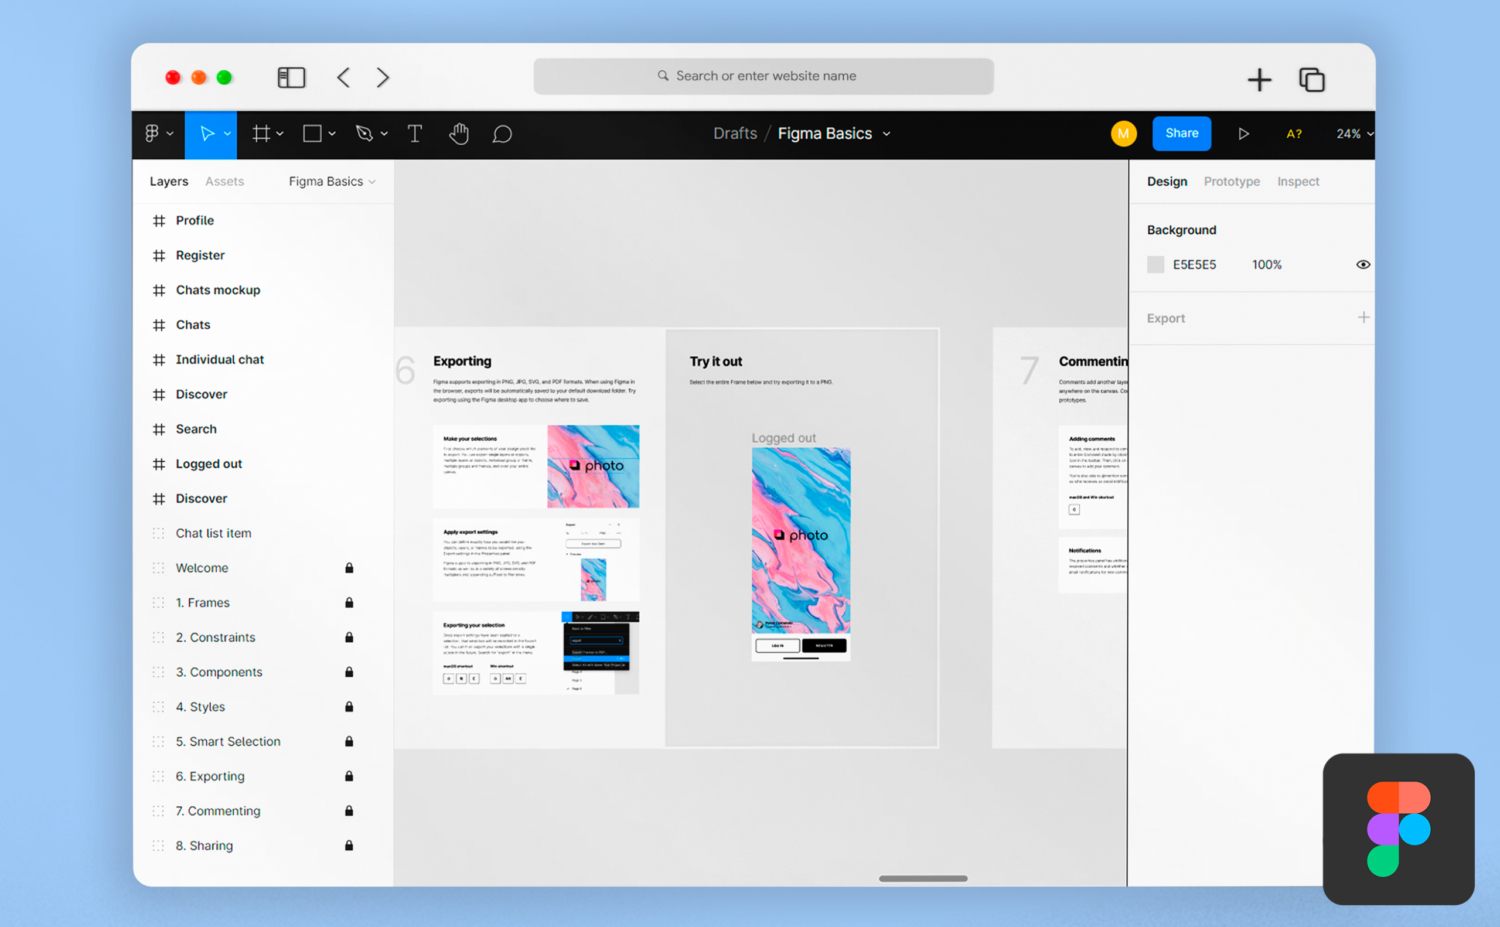Unlock the 2. Constraints layer
The image size is (1500, 927).
click(349, 637)
